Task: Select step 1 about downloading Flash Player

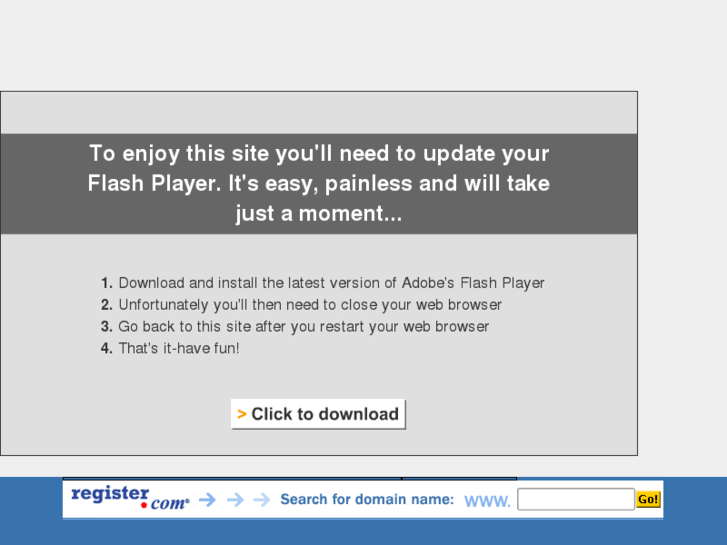Action: point(323,283)
